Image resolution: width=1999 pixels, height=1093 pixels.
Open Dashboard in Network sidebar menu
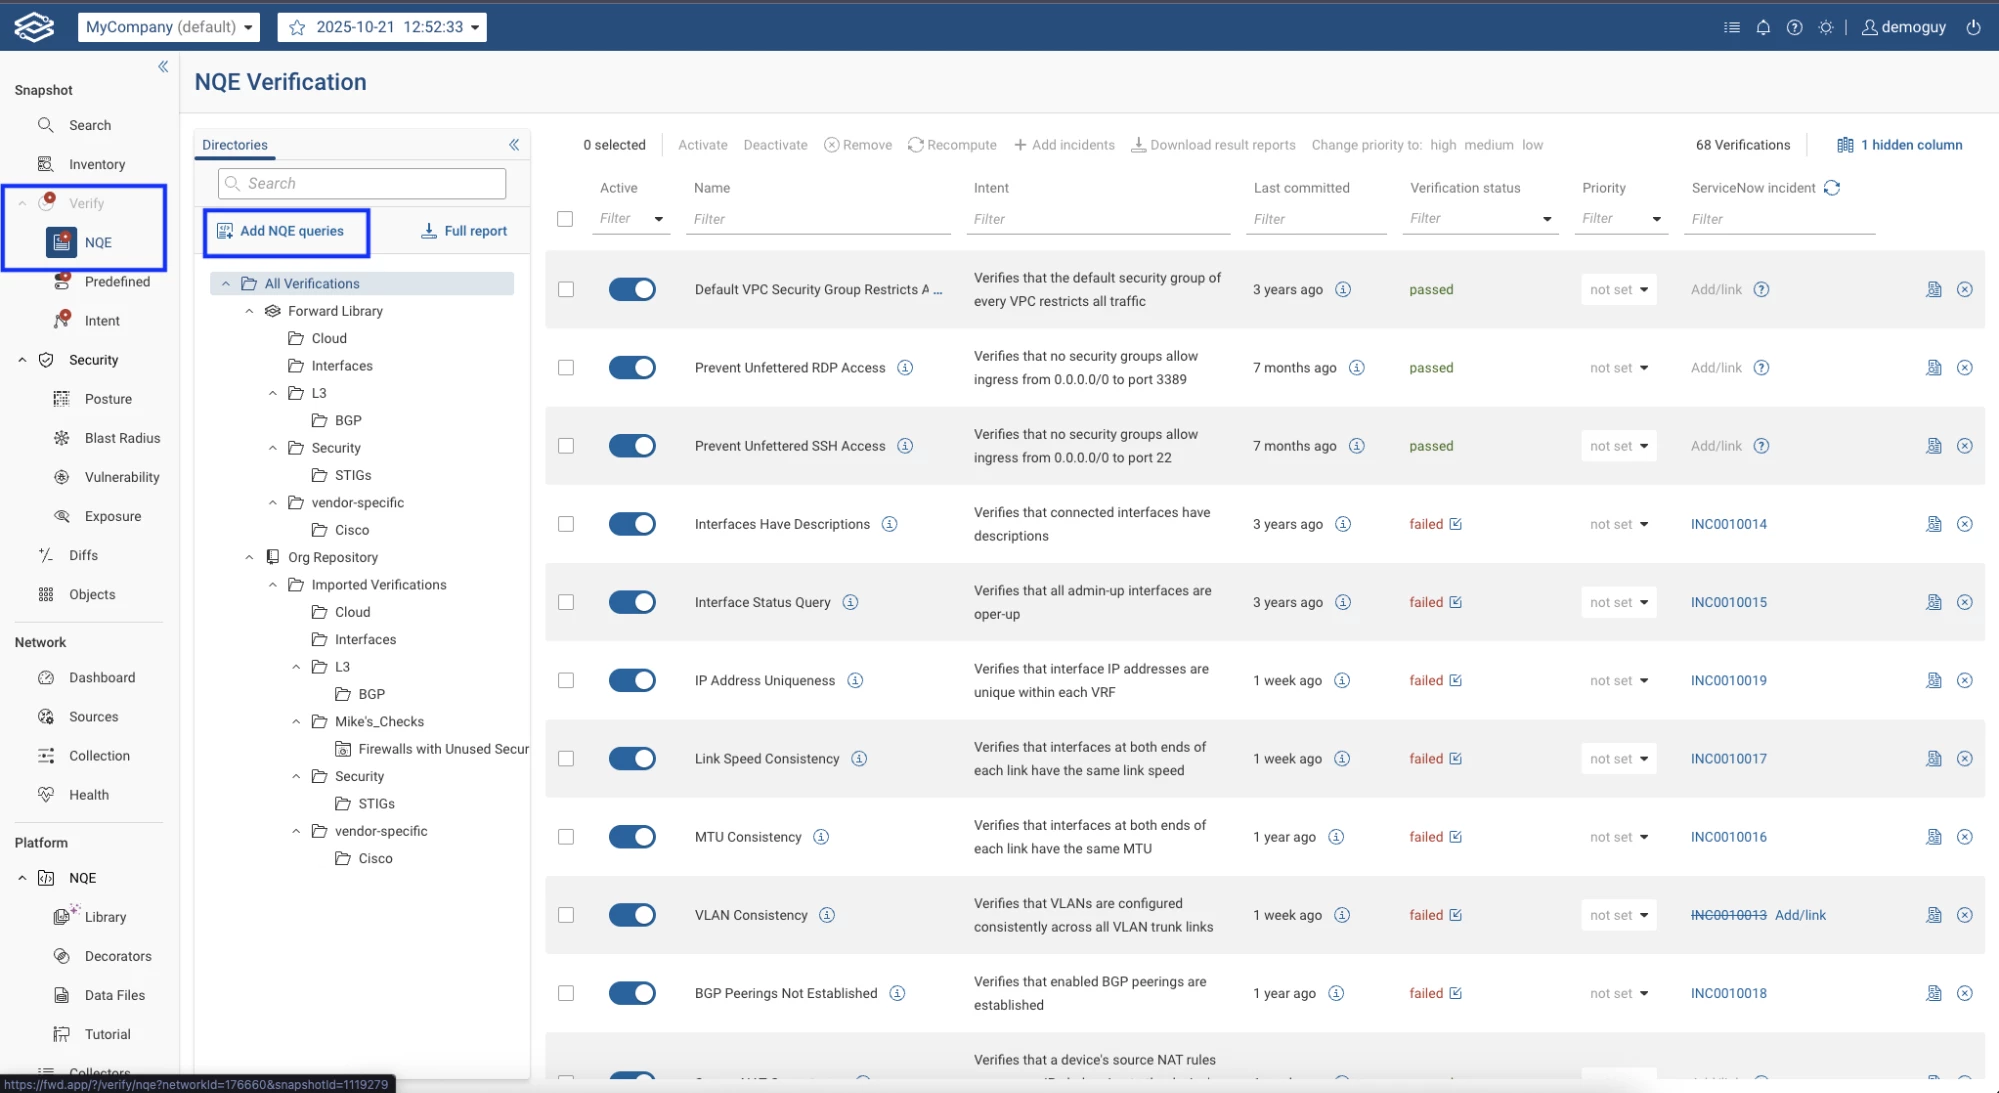102,678
